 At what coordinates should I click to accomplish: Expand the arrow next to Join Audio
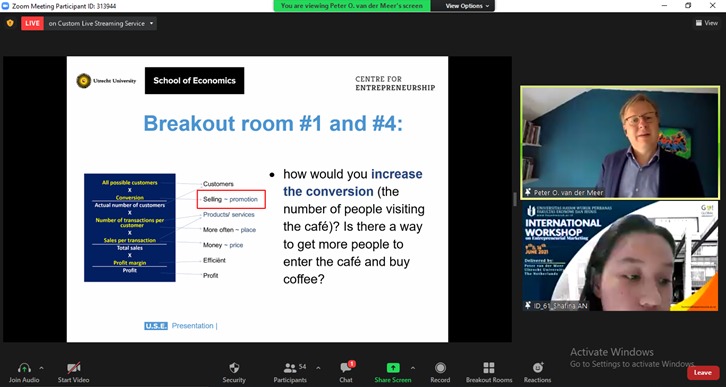click(x=41, y=368)
